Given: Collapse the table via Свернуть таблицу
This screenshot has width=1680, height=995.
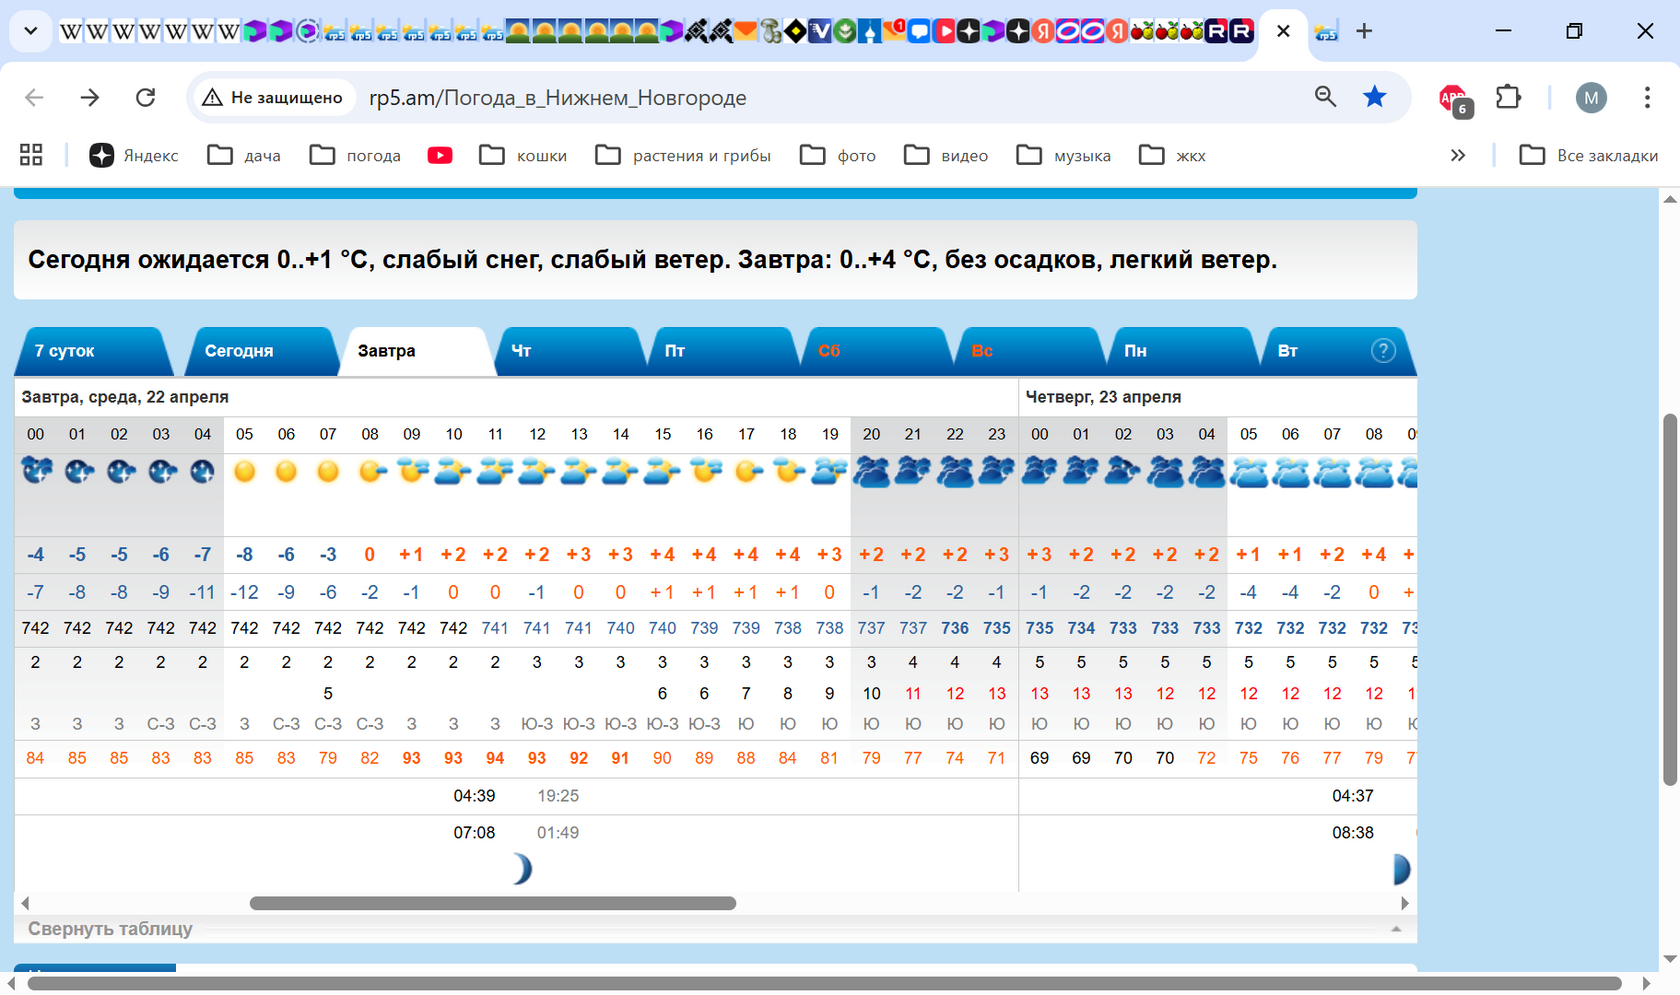Looking at the screenshot, I should [x=110, y=929].
